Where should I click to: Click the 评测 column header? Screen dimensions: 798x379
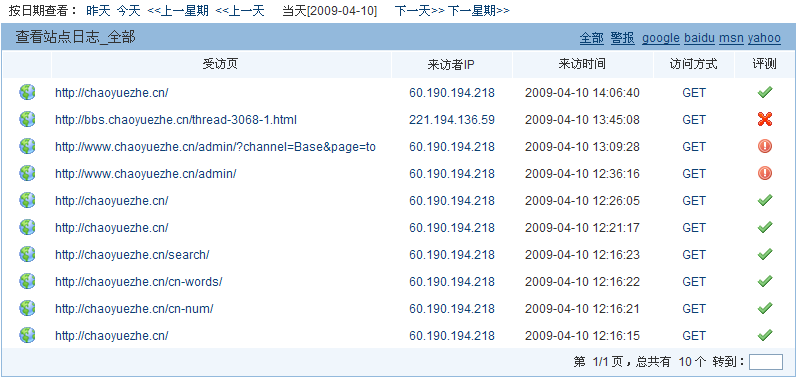(x=764, y=65)
